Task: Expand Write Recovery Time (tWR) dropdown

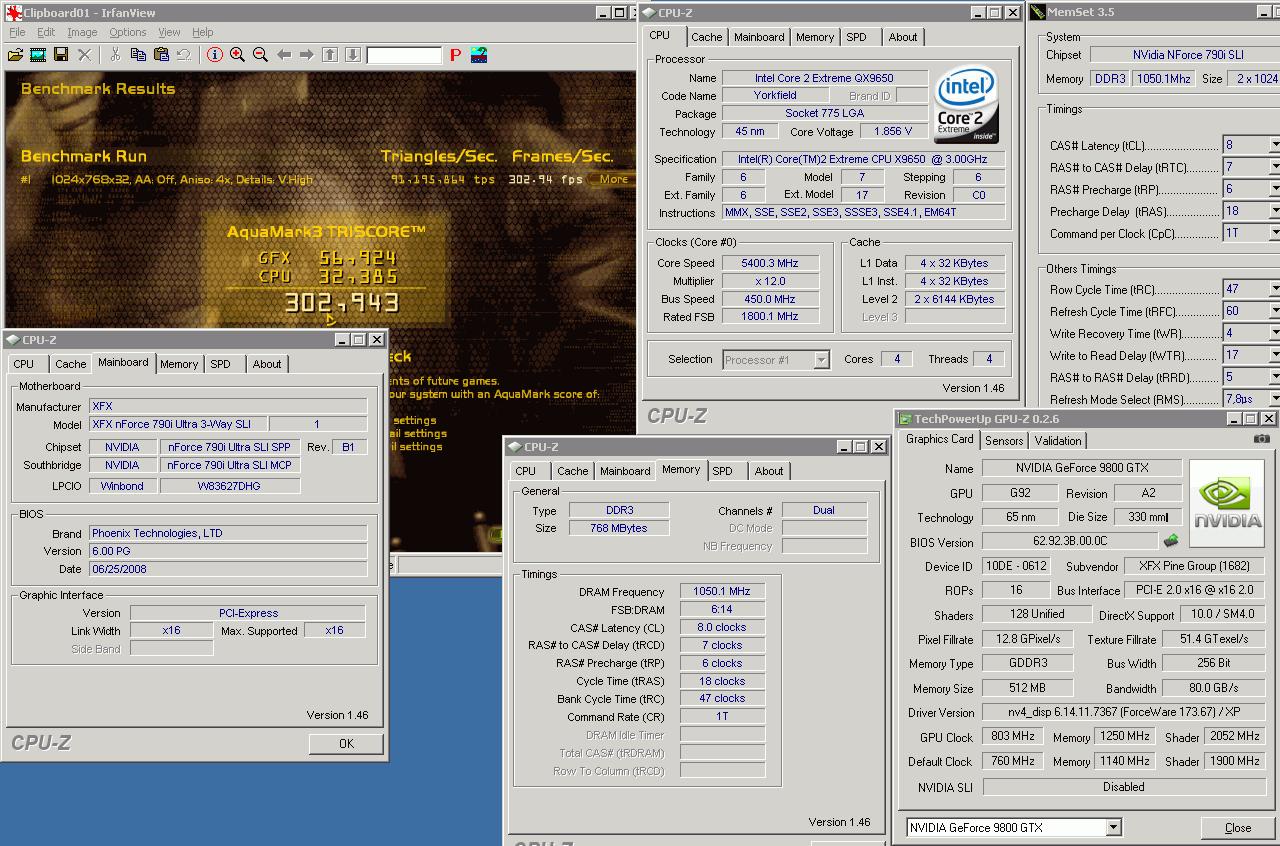Action: [x=1274, y=333]
